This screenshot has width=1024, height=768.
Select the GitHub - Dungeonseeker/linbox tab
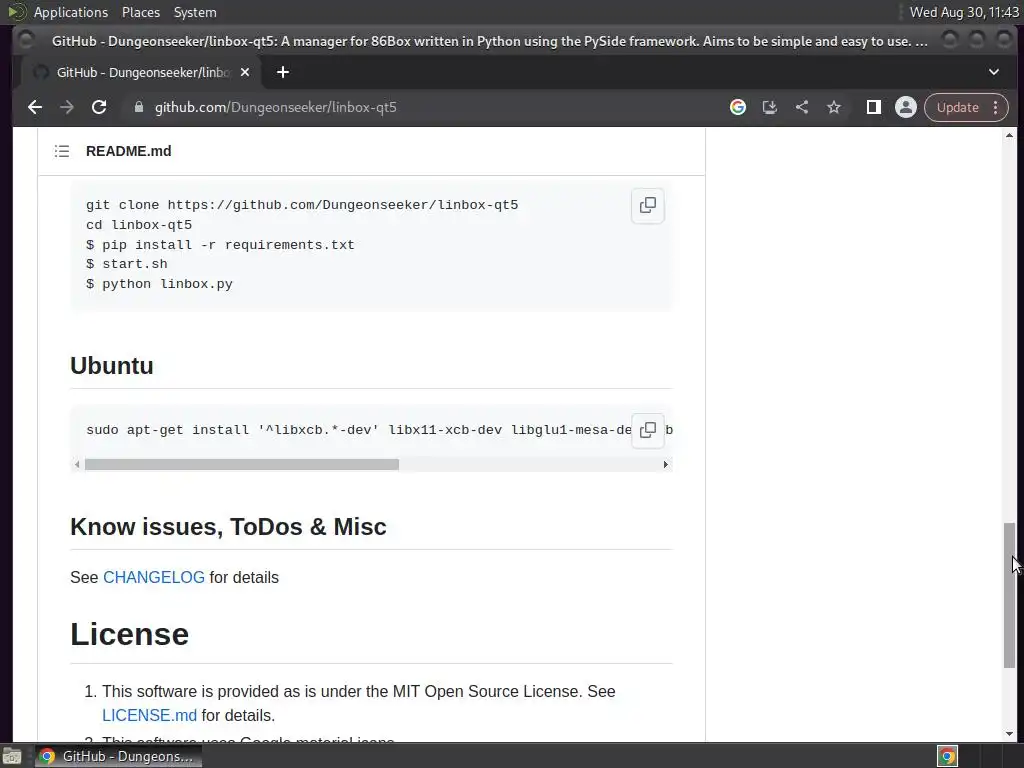[x=141, y=72]
